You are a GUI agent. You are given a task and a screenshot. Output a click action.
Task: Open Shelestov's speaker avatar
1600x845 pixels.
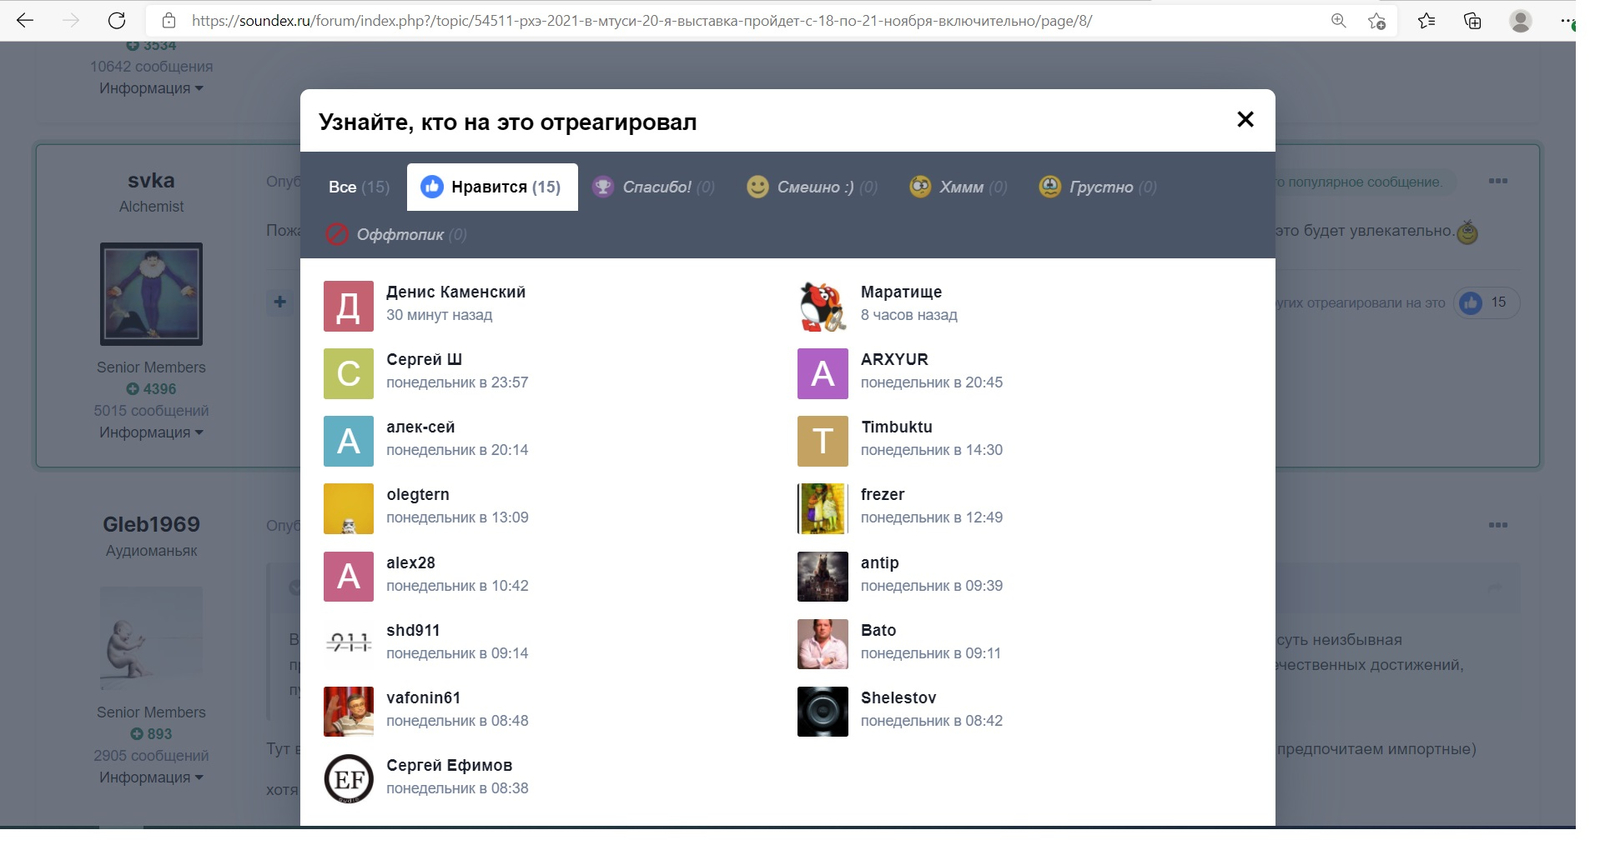pos(822,711)
